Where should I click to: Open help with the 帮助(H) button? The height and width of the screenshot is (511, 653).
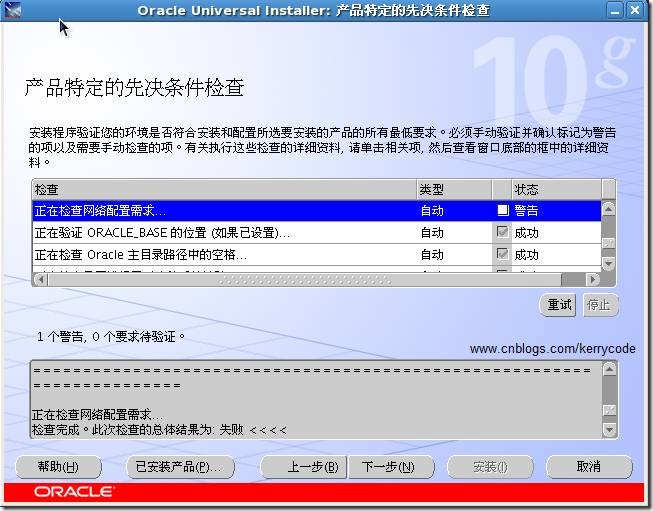click(x=58, y=467)
